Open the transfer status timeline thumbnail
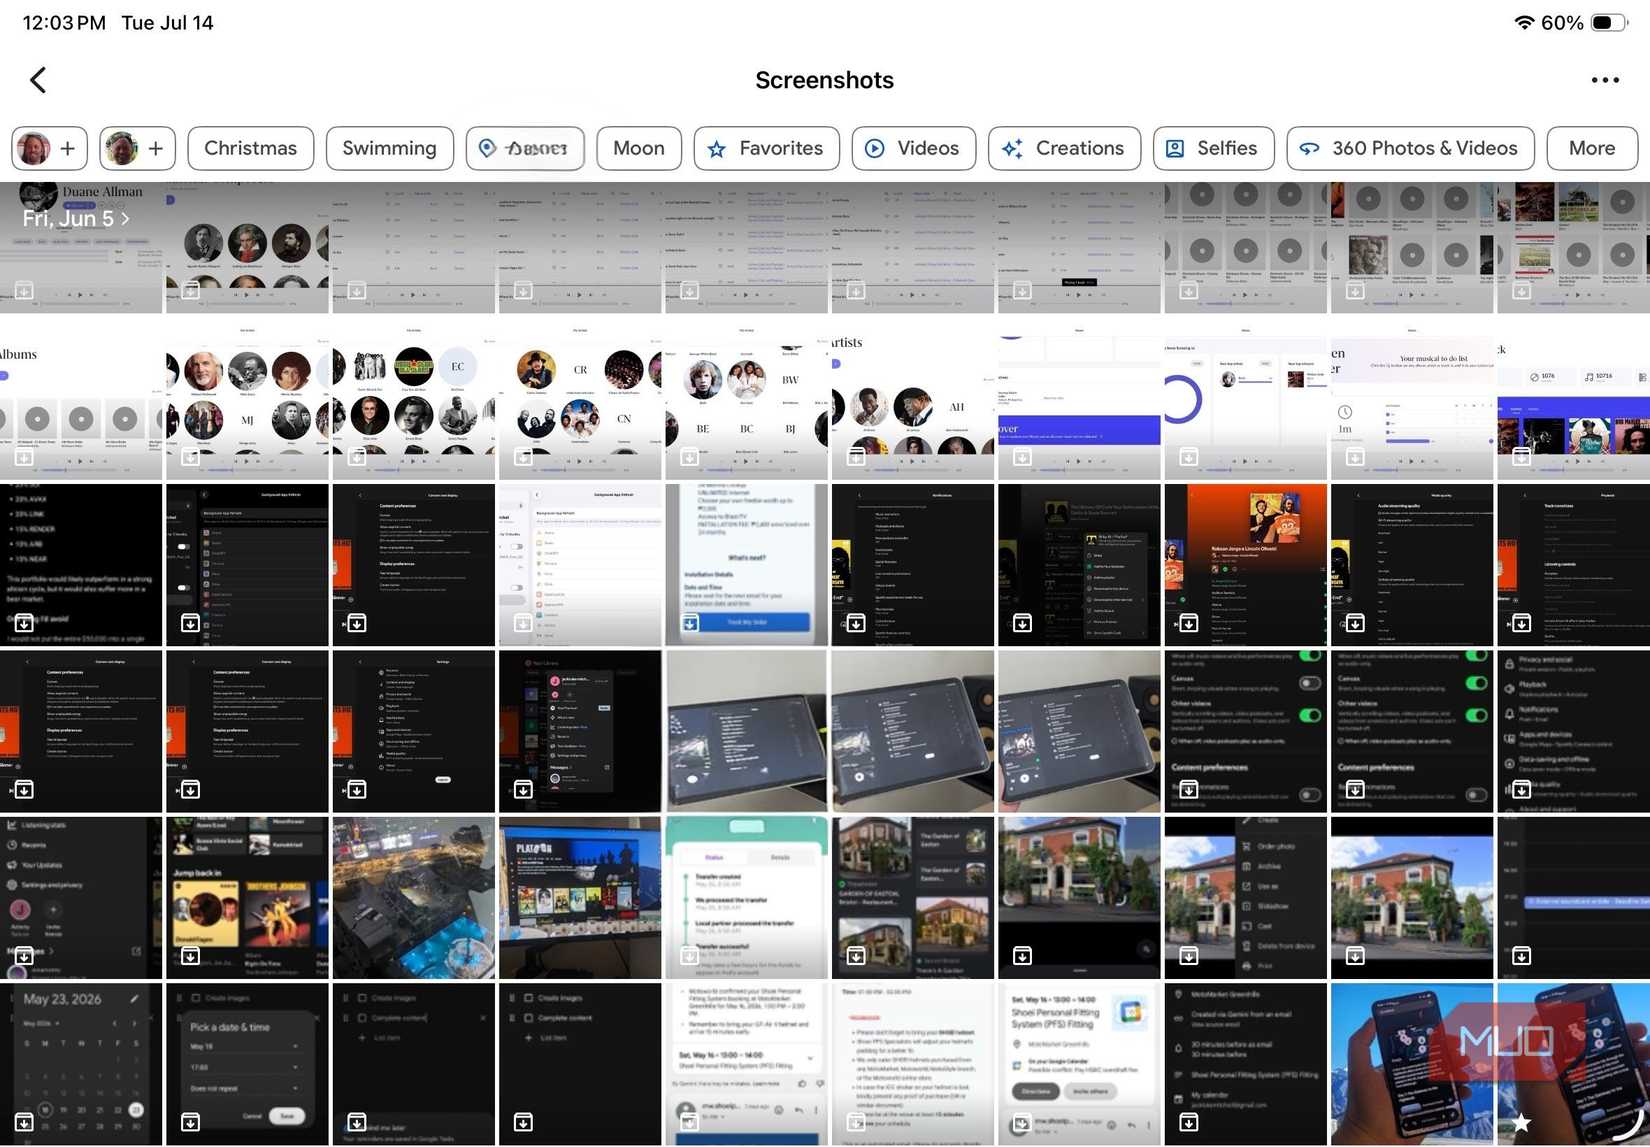1650x1147 pixels. 746,898
